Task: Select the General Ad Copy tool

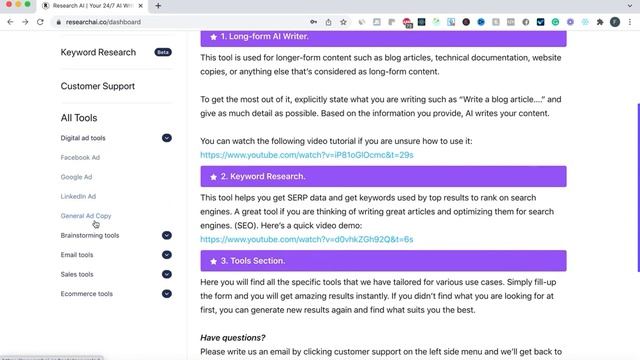Action: click(x=86, y=216)
